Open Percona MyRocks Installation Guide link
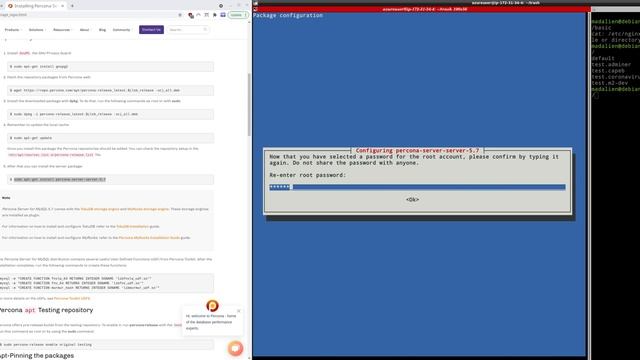640x360 pixels. pos(149,238)
